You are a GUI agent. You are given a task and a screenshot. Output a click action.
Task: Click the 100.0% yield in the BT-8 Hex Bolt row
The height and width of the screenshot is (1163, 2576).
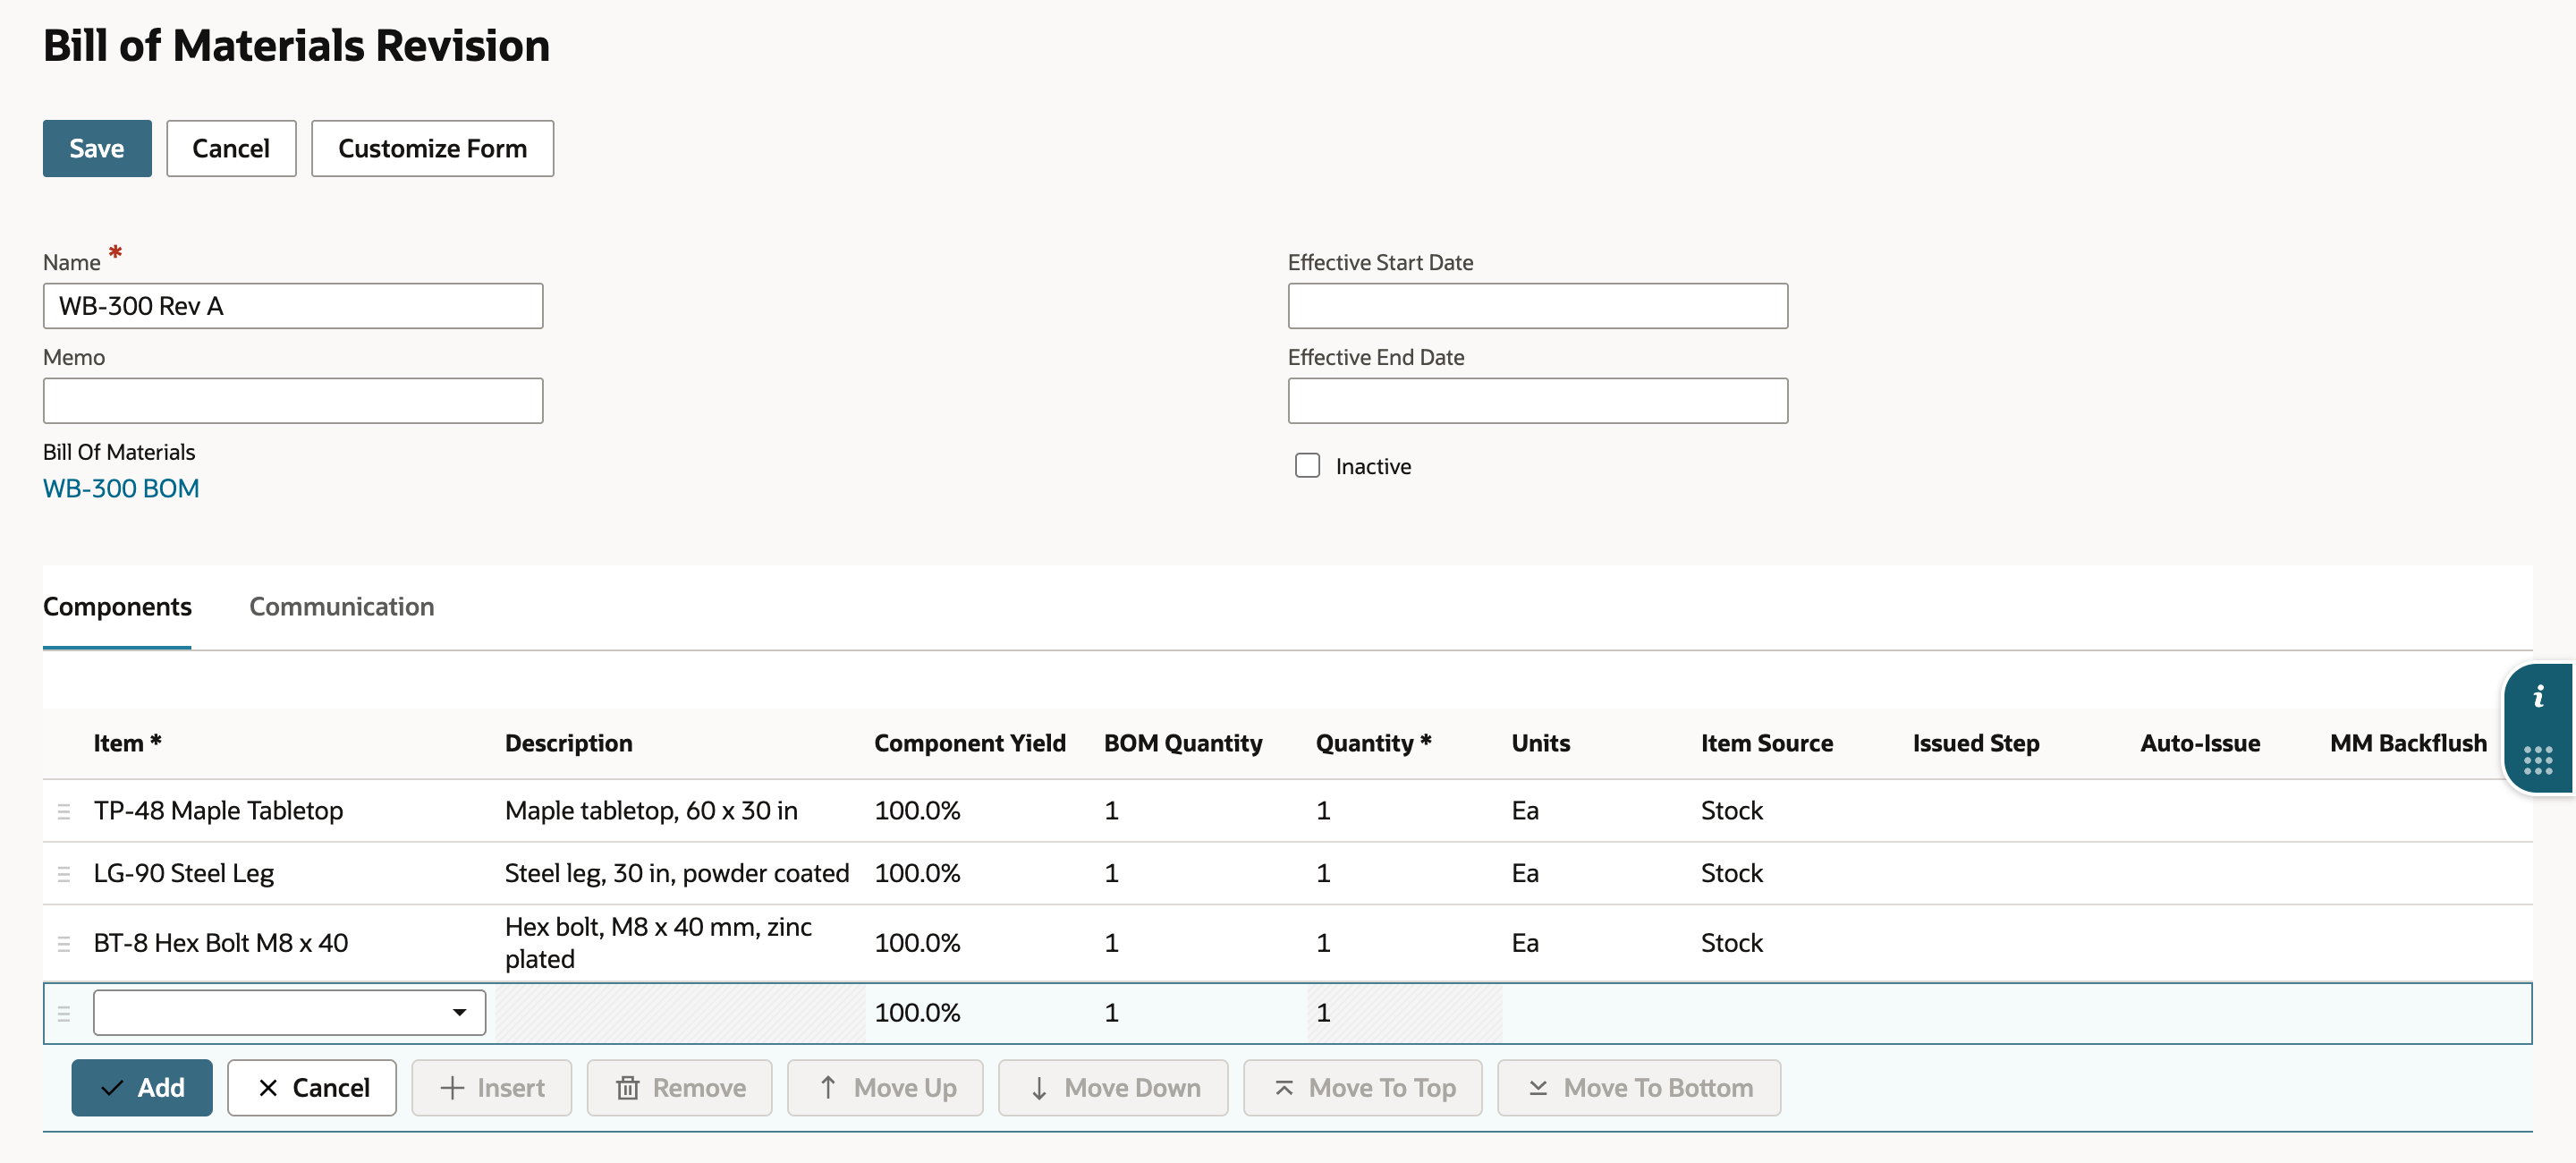click(917, 943)
